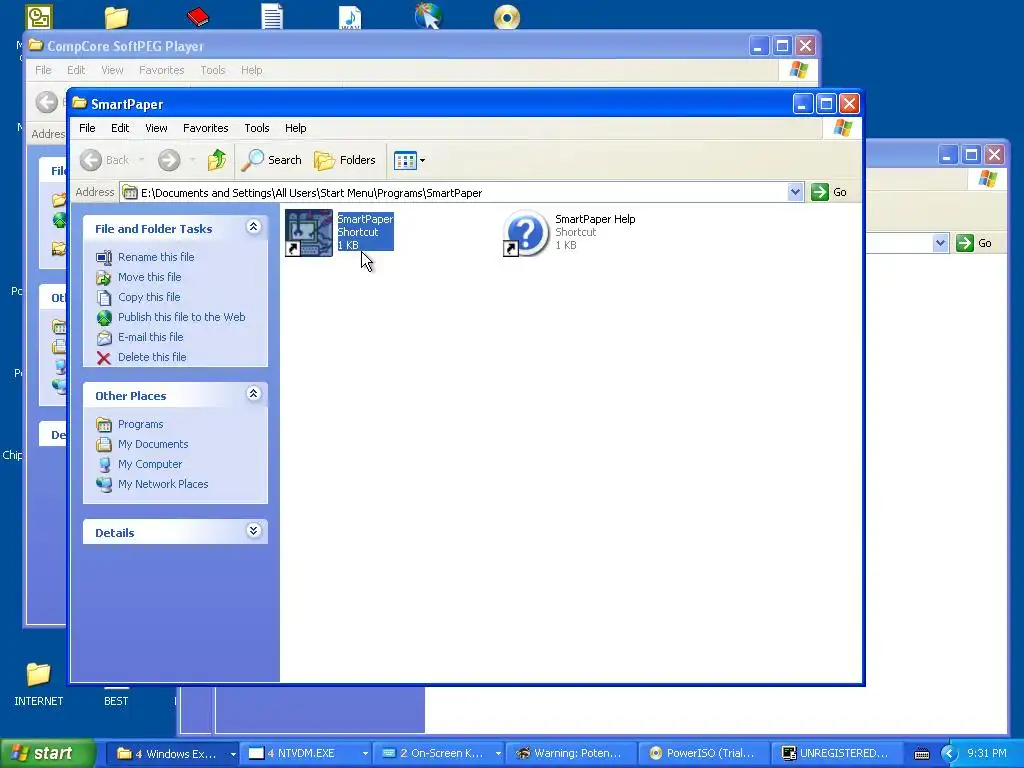Image resolution: width=1024 pixels, height=768 pixels.
Task: Go to My Network Places
Action: 163,484
